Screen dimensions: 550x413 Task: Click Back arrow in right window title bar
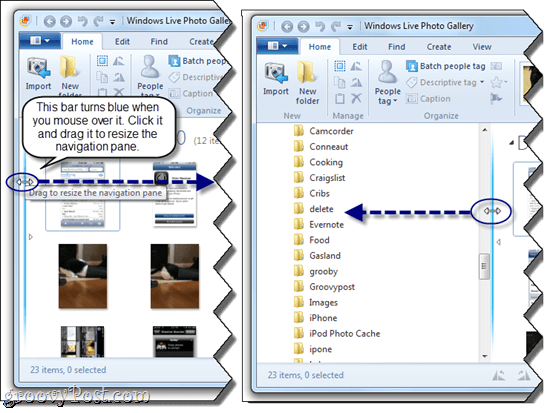tap(287, 26)
